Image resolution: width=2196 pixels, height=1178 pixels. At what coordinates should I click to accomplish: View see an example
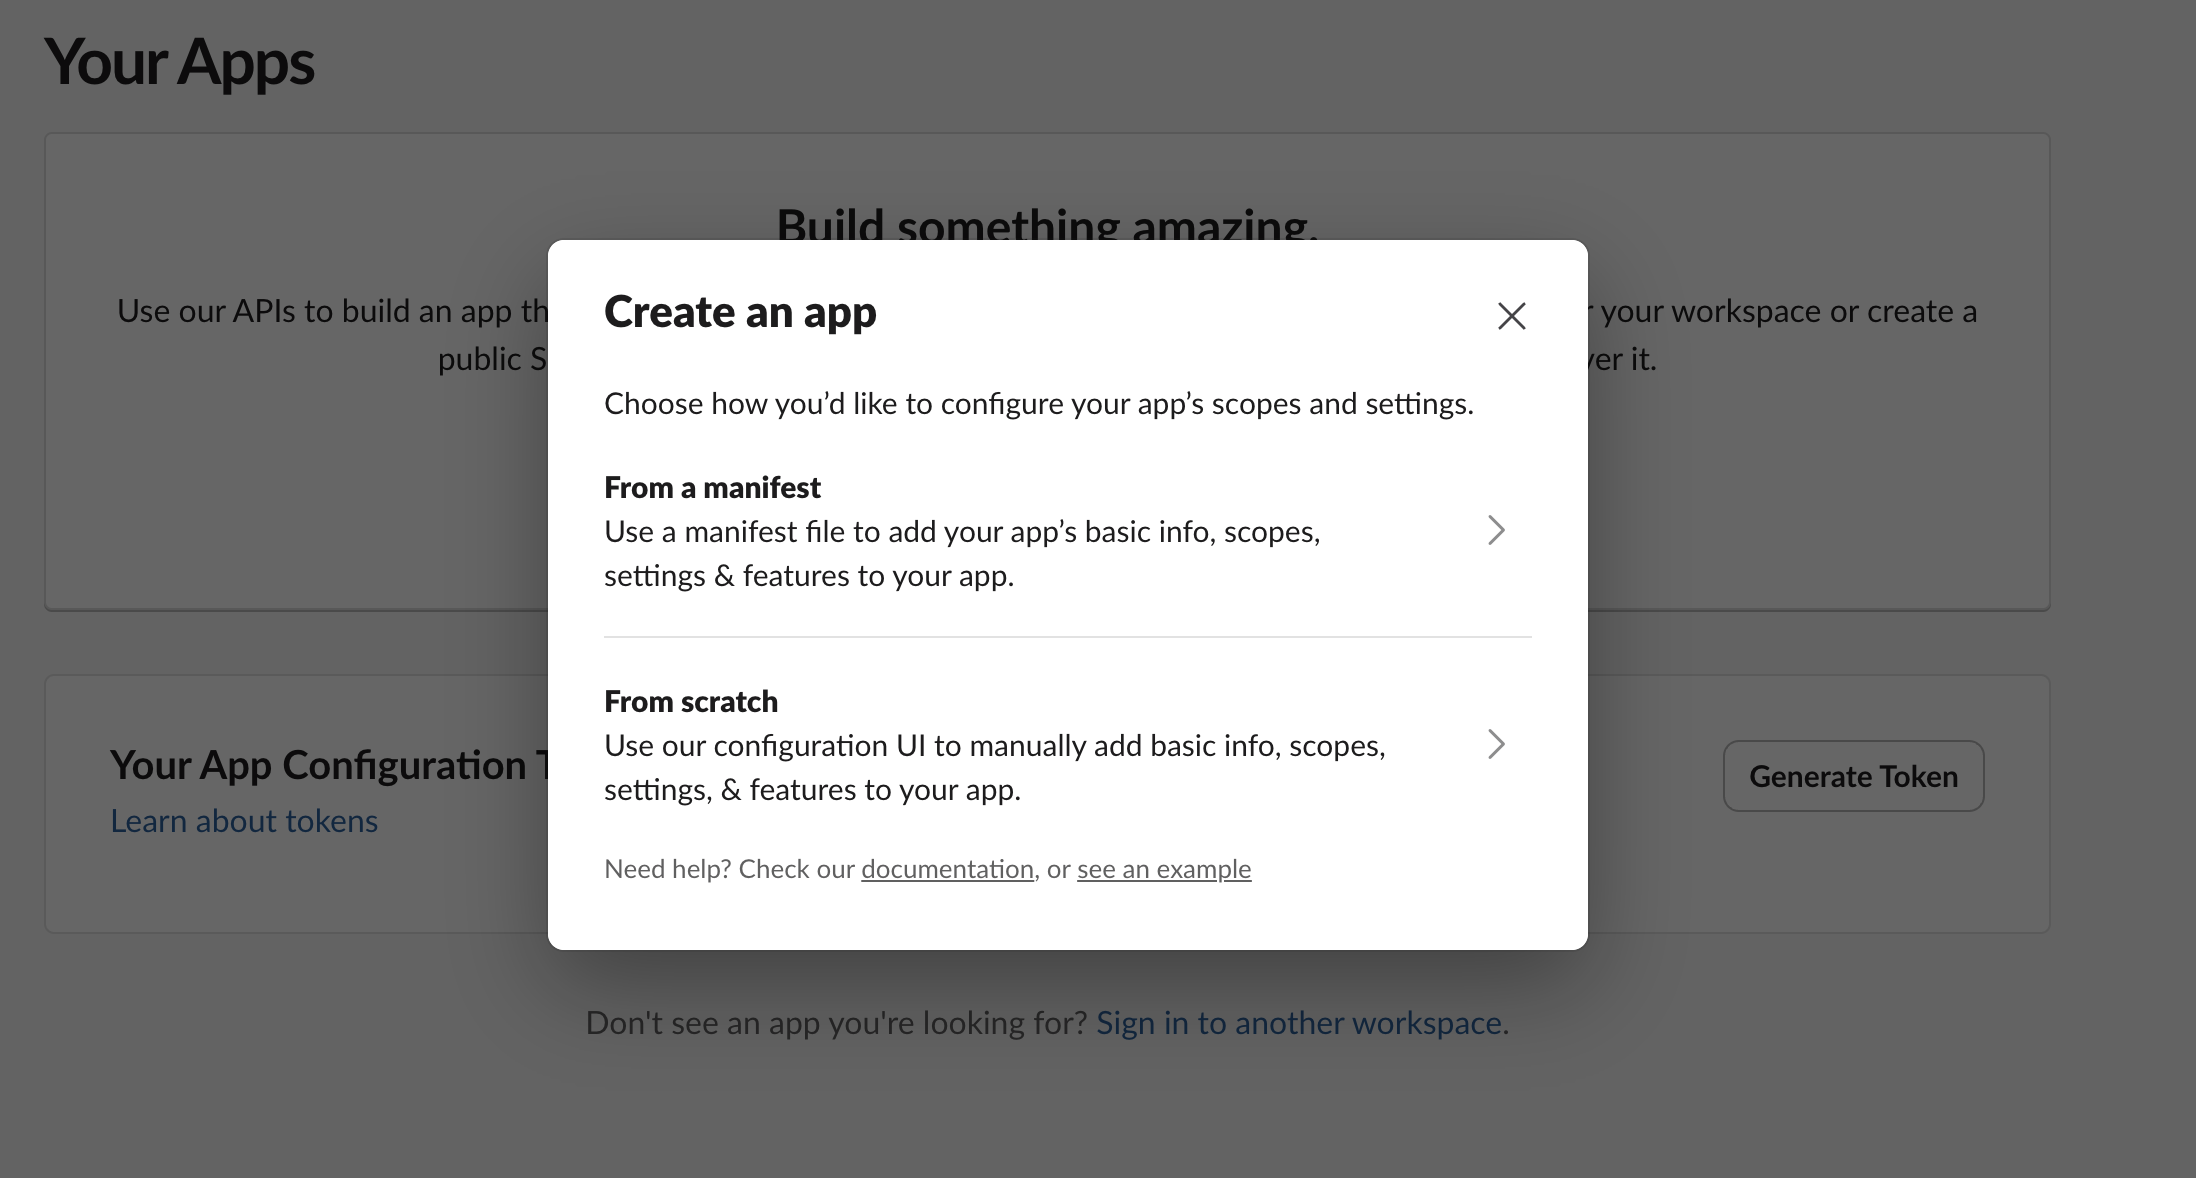pyautogui.click(x=1162, y=869)
